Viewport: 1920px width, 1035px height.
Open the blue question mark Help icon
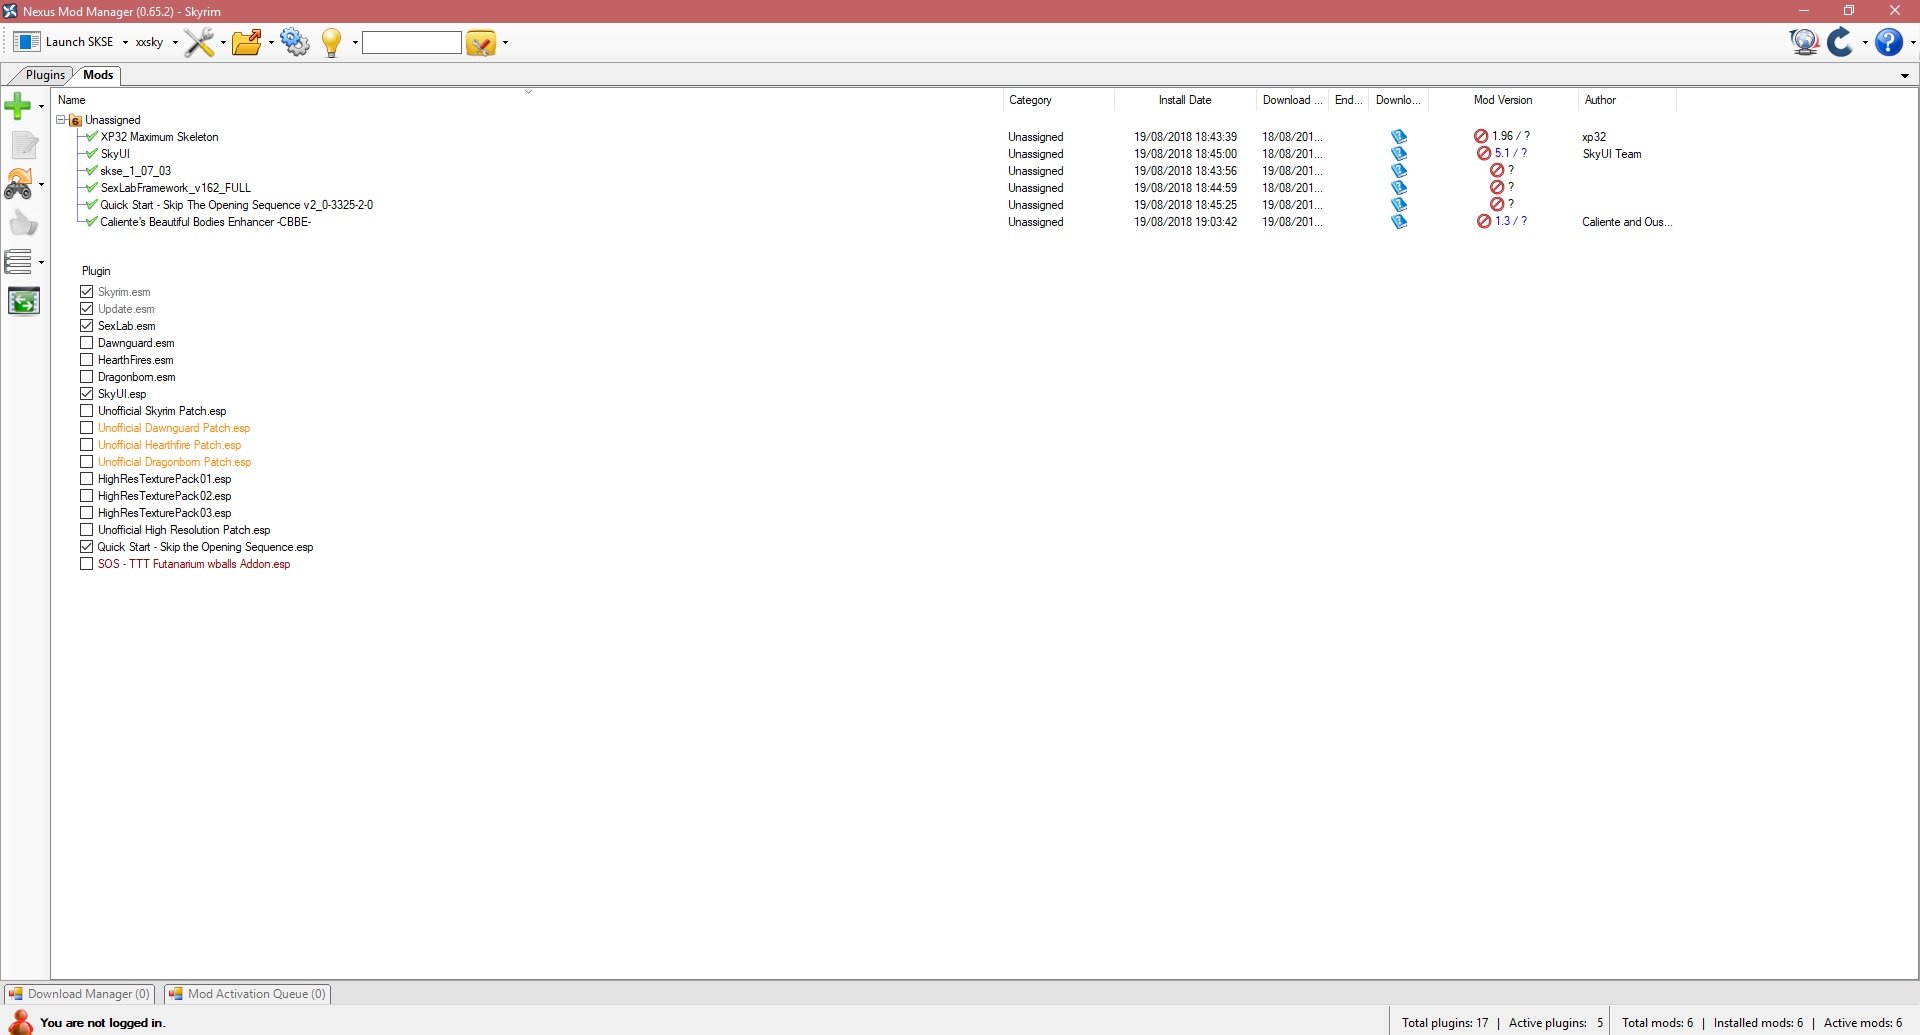[1888, 42]
